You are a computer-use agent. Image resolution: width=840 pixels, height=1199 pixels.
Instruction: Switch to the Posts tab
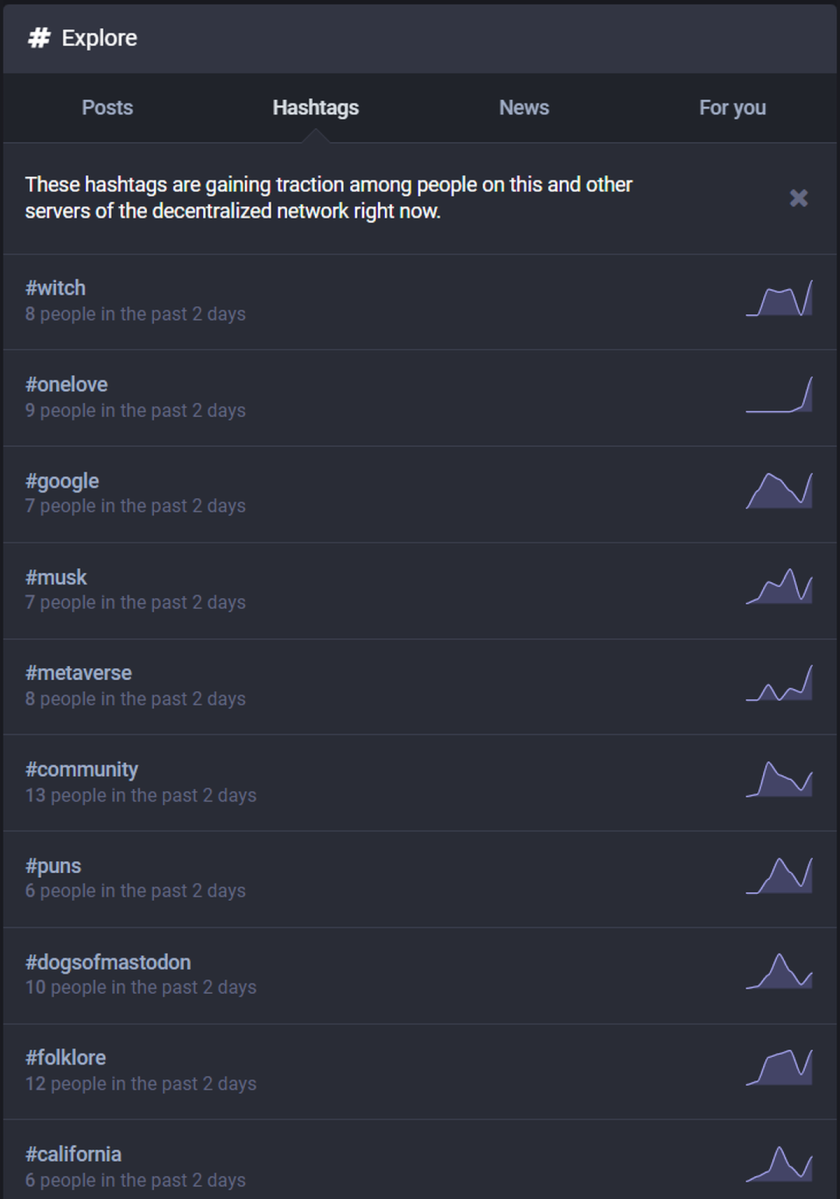point(107,108)
